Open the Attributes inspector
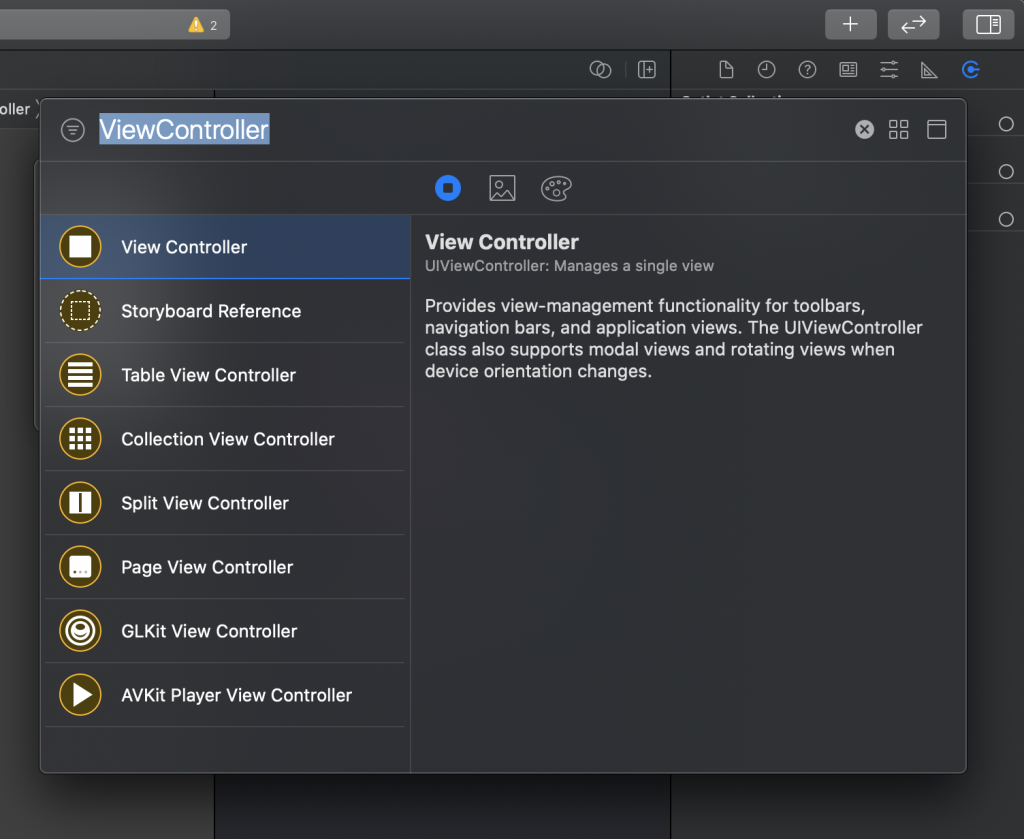The image size is (1024, 839). [889, 69]
